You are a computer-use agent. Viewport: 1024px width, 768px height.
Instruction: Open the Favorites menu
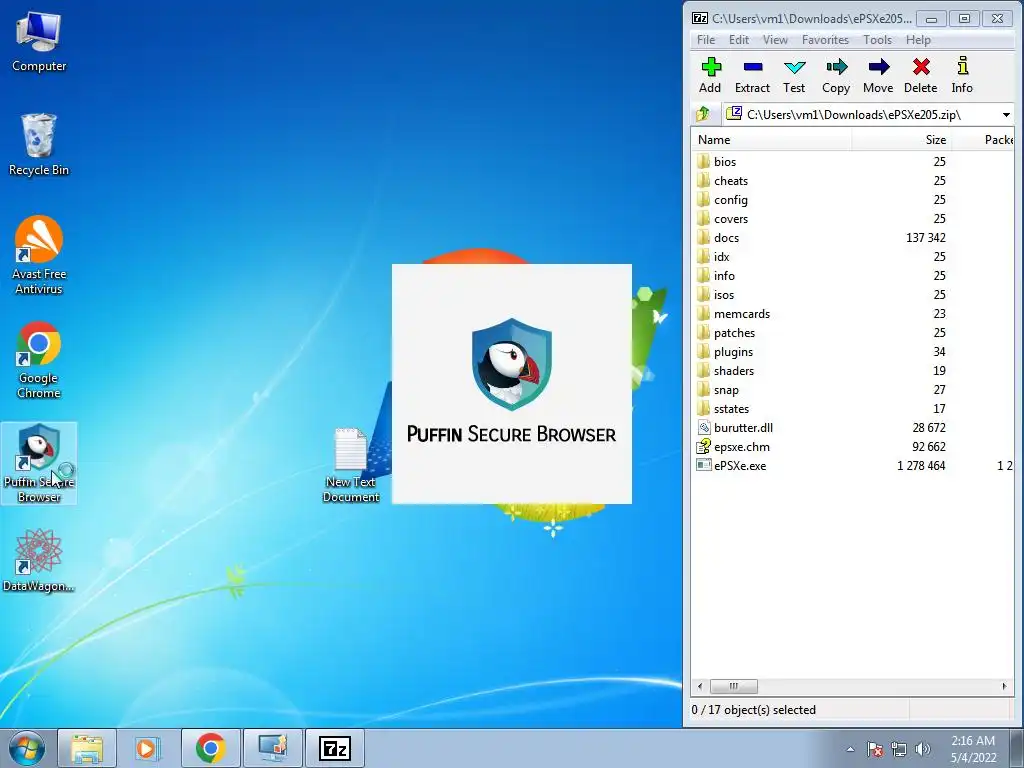(825, 40)
